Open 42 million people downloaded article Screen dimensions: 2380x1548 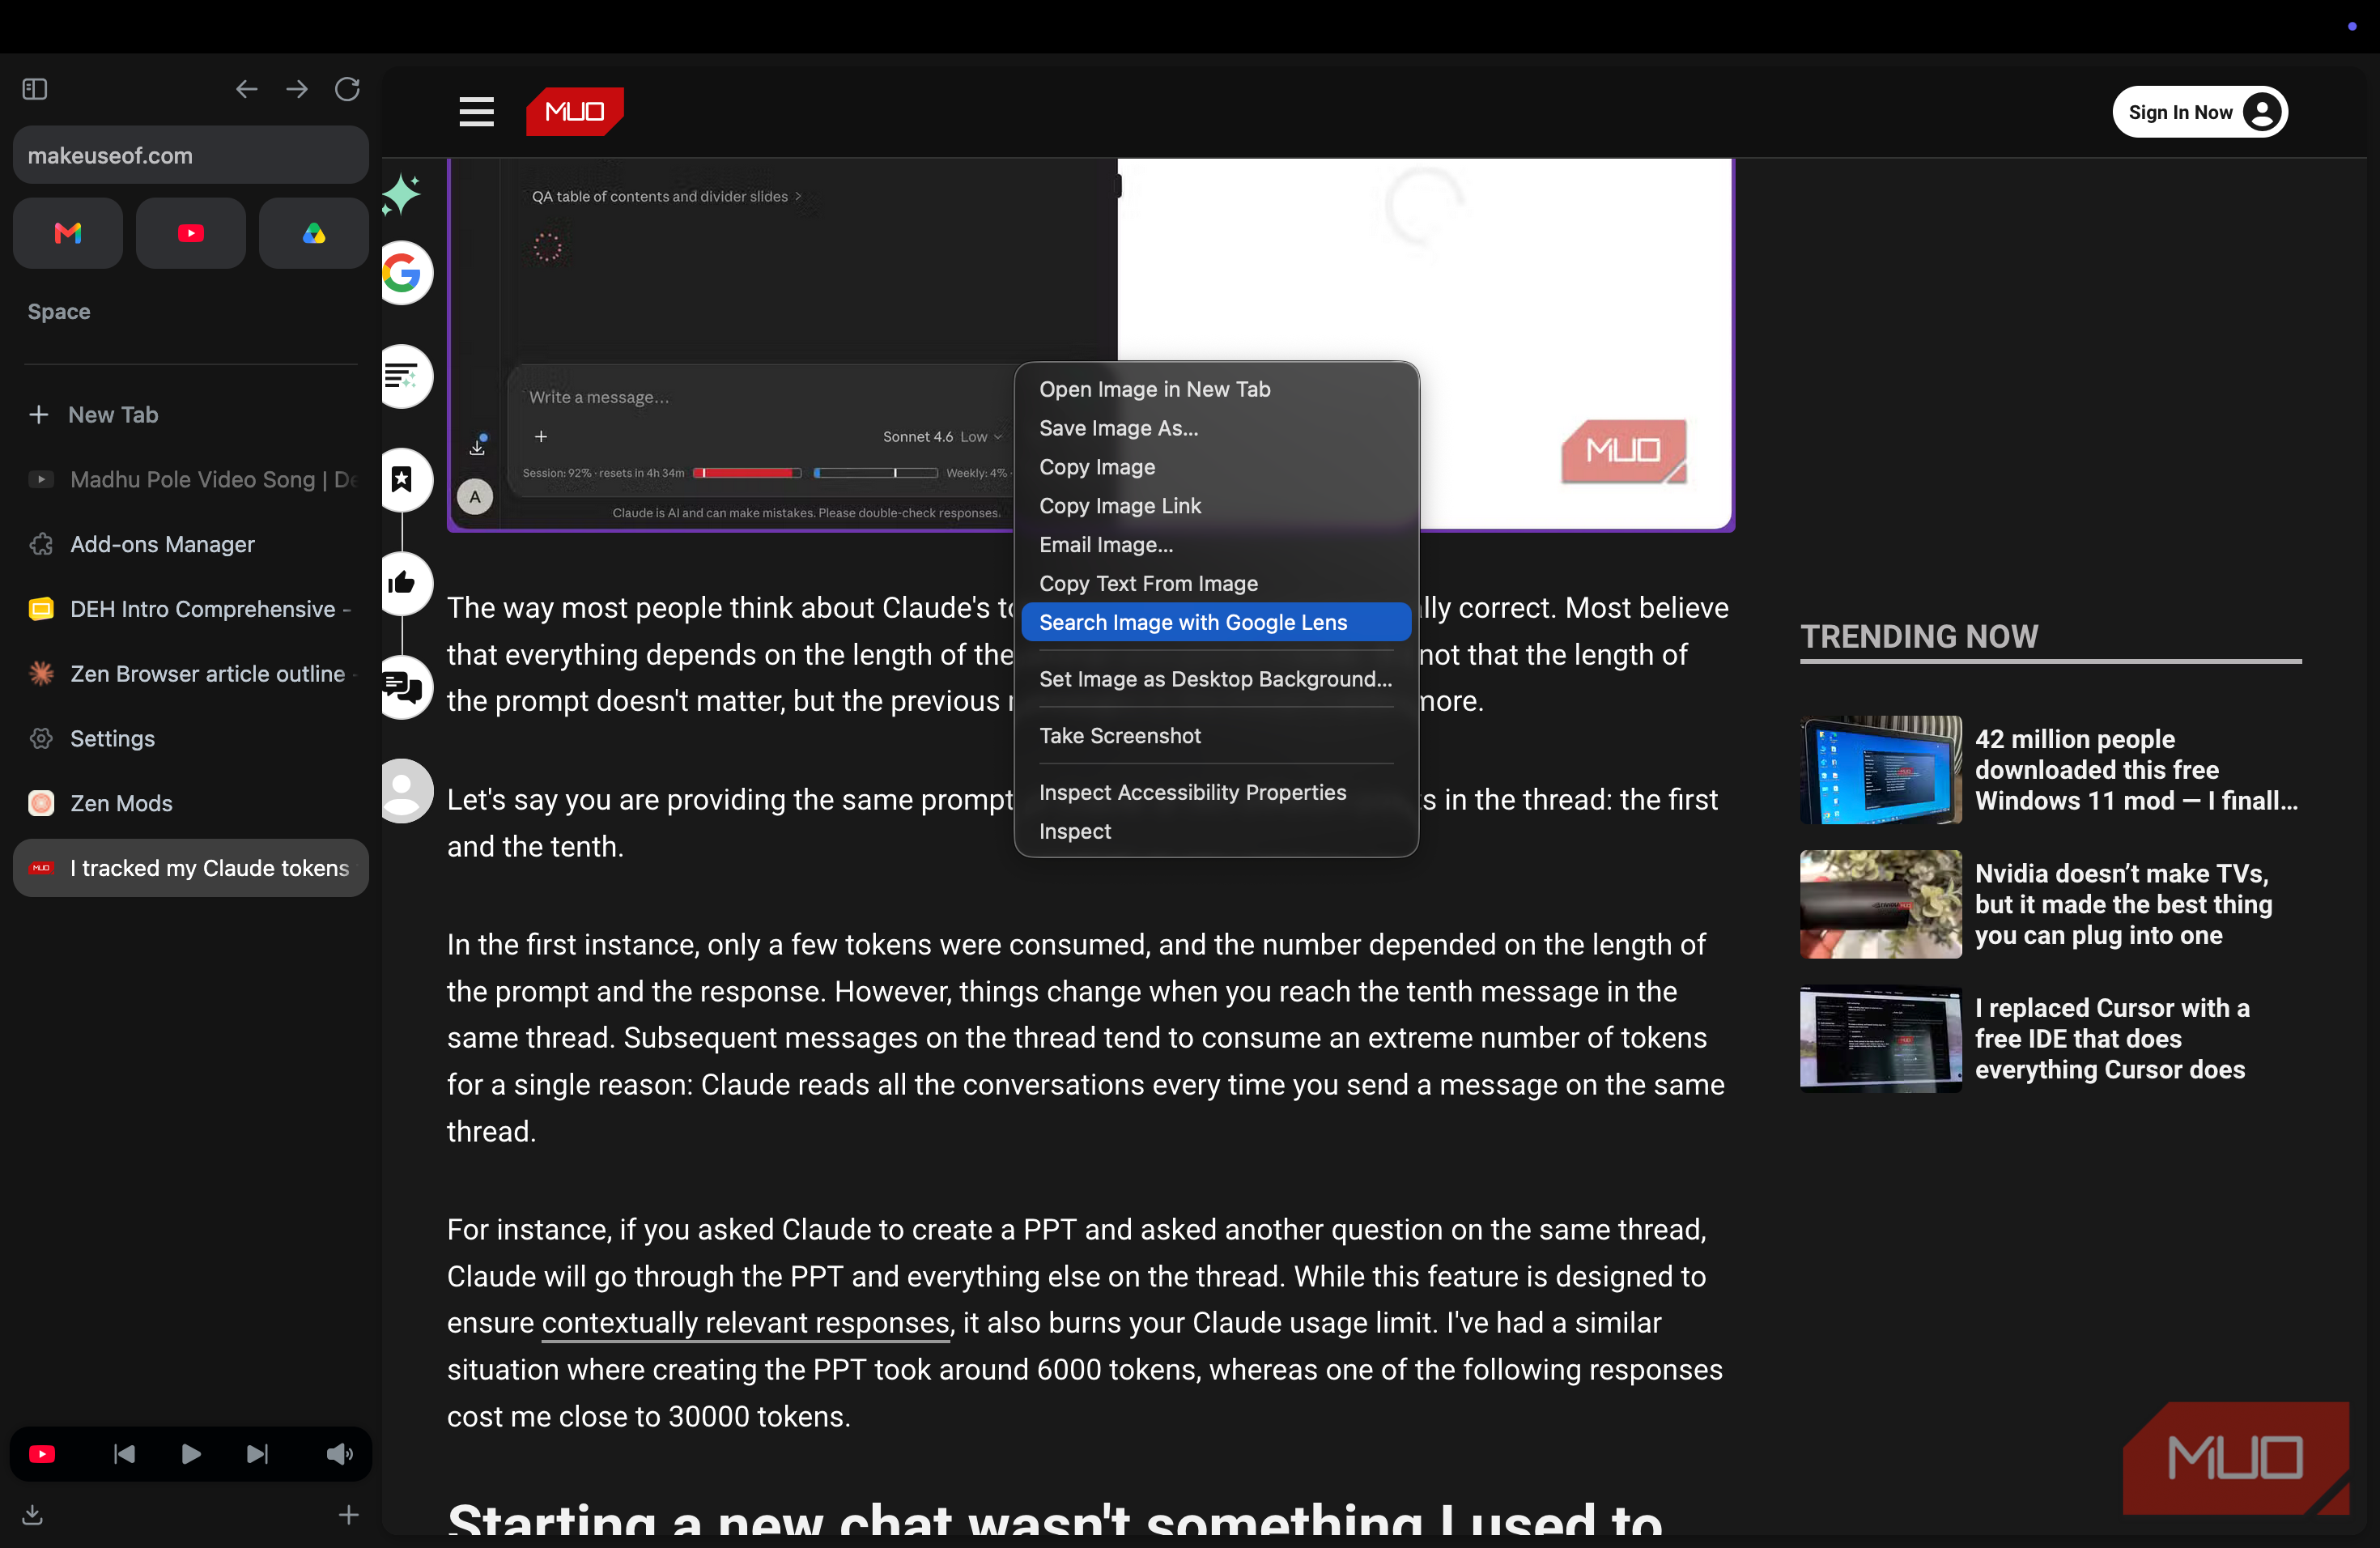[2137, 770]
